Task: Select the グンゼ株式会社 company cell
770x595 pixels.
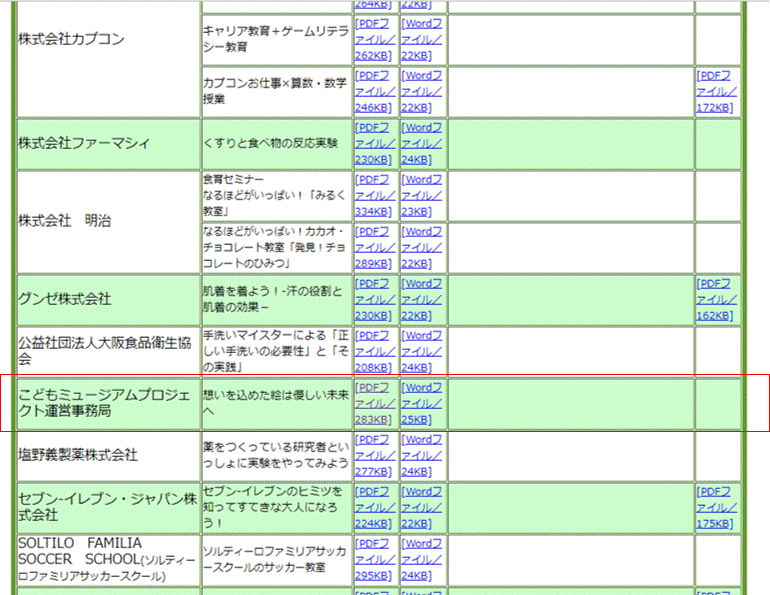Action: [x=109, y=299]
